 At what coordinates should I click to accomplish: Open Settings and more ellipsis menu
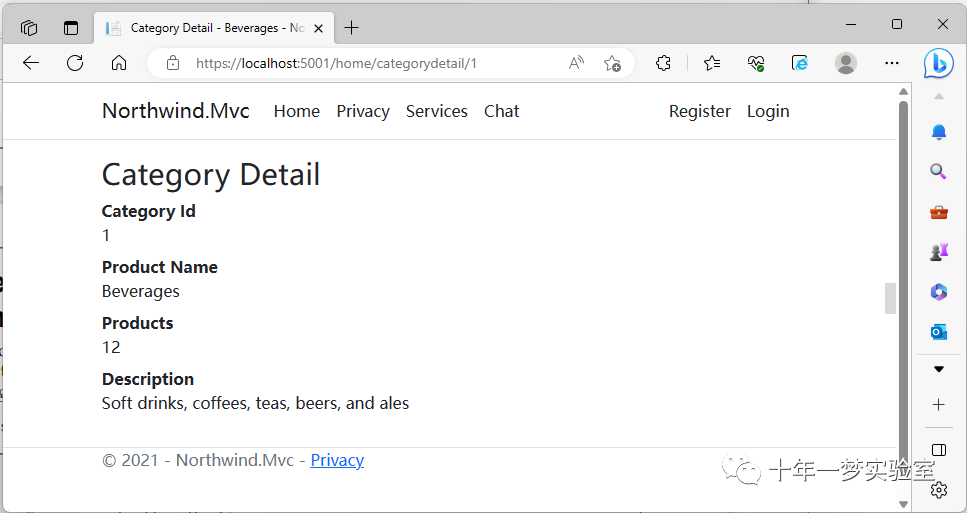892,63
